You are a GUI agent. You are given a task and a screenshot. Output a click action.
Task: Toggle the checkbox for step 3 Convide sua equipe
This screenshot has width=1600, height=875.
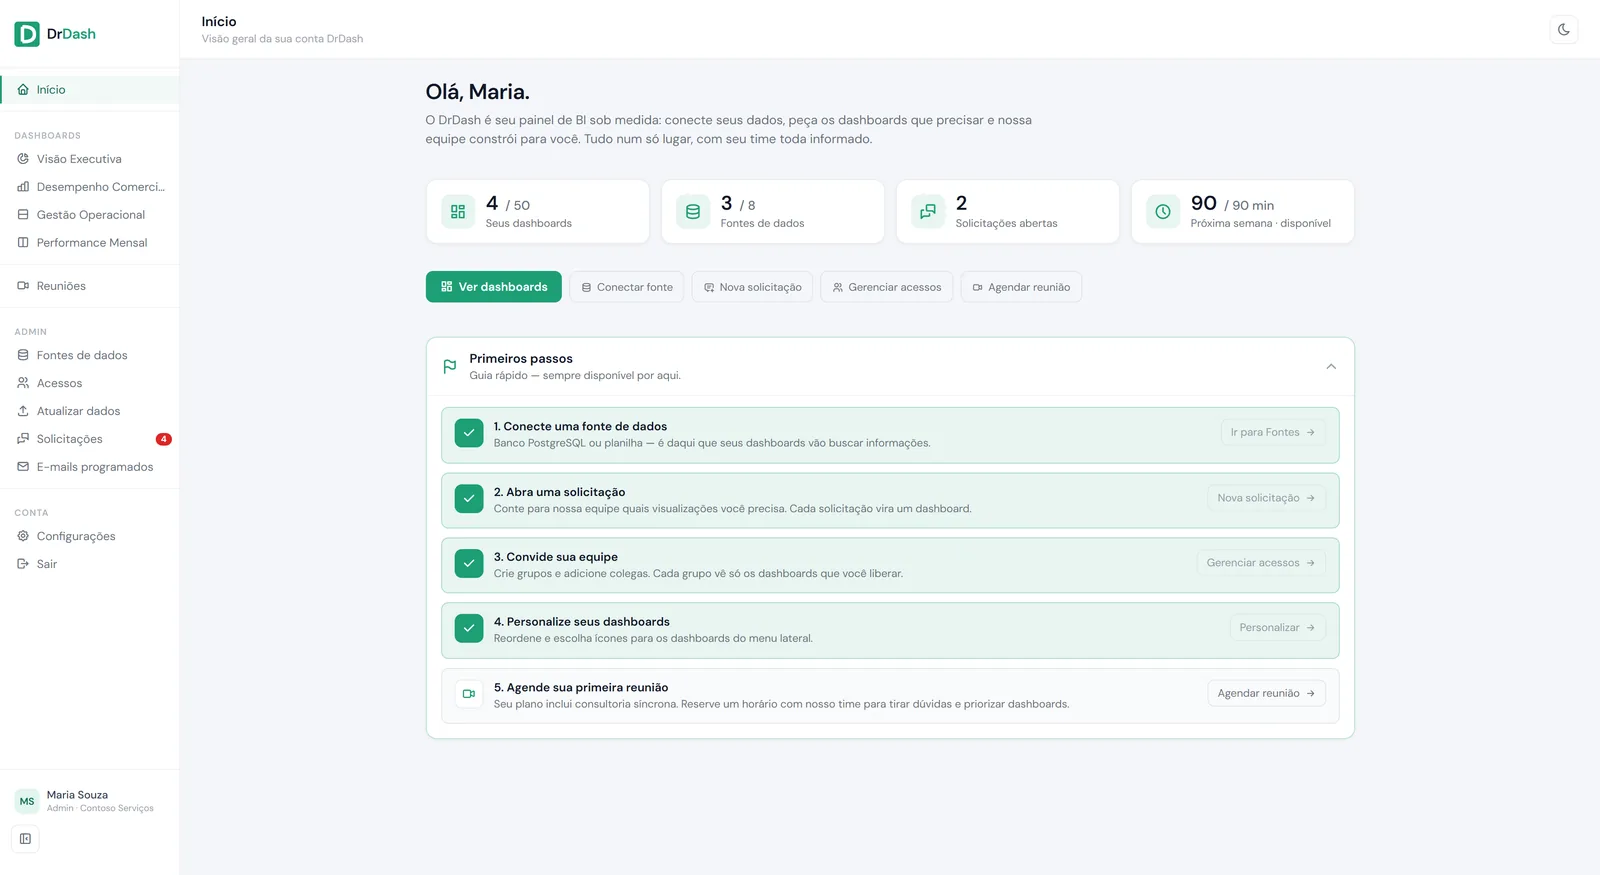(x=469, y=564)
